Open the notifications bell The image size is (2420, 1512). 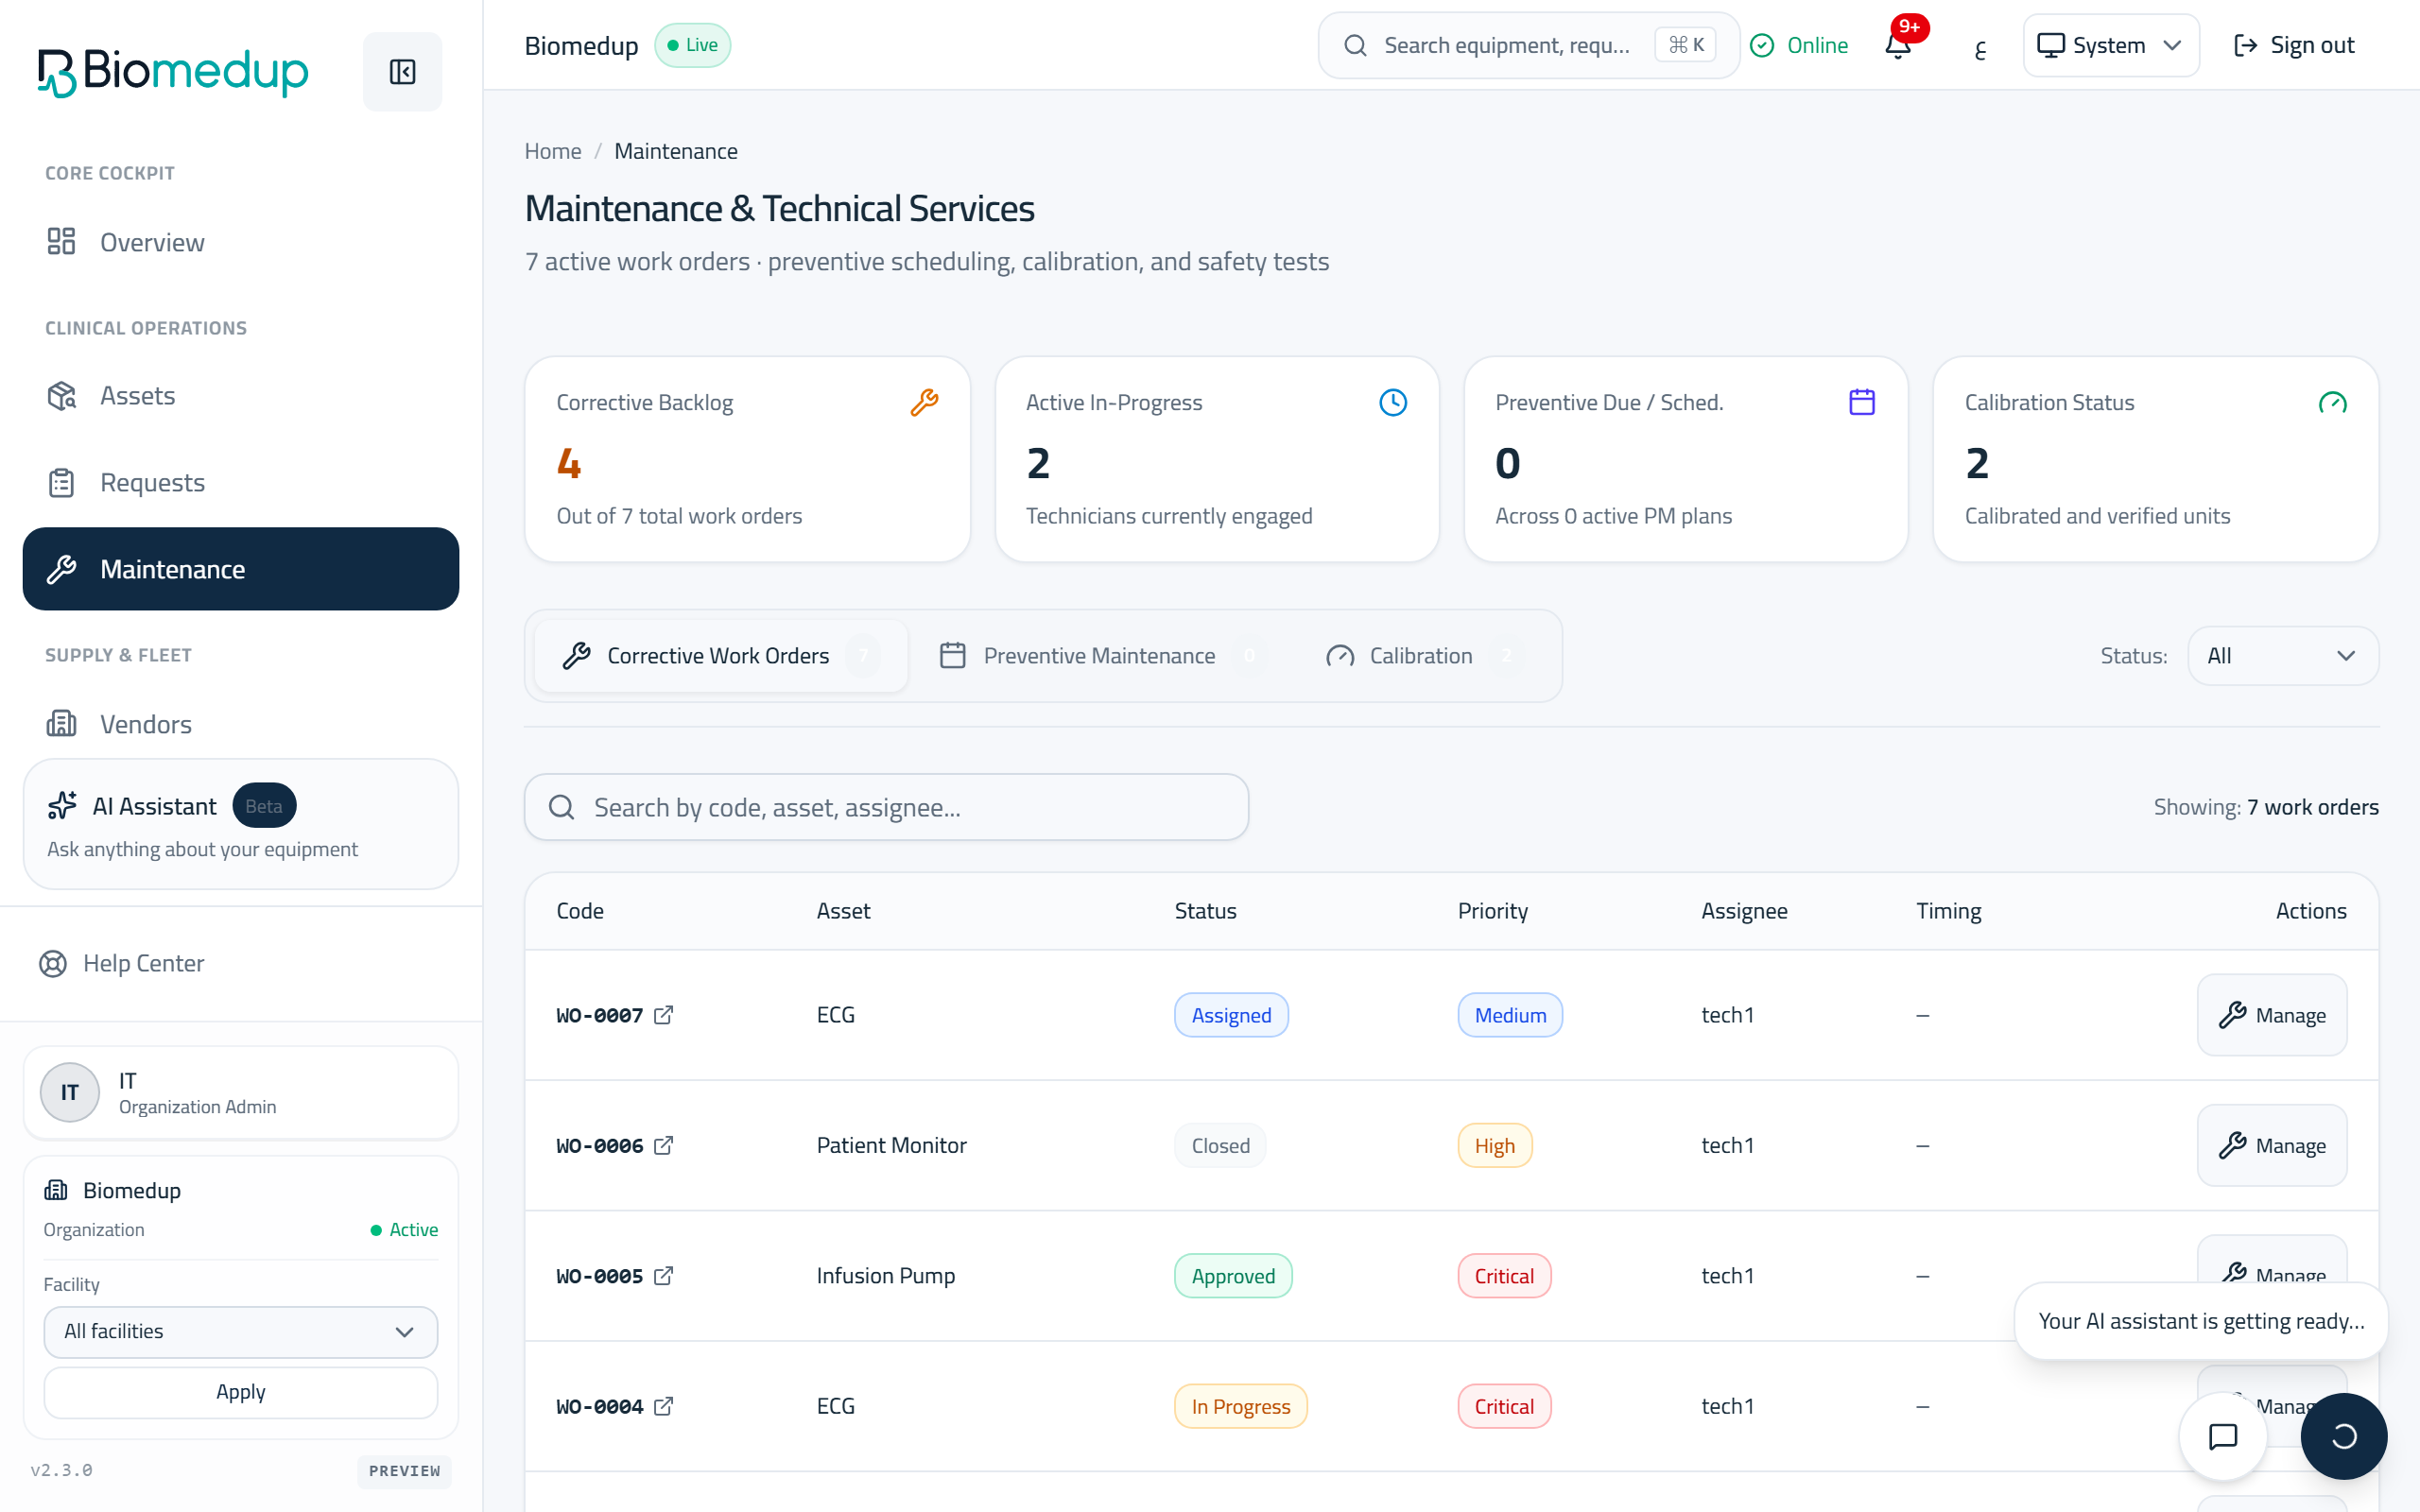[x=1898, y=45]
